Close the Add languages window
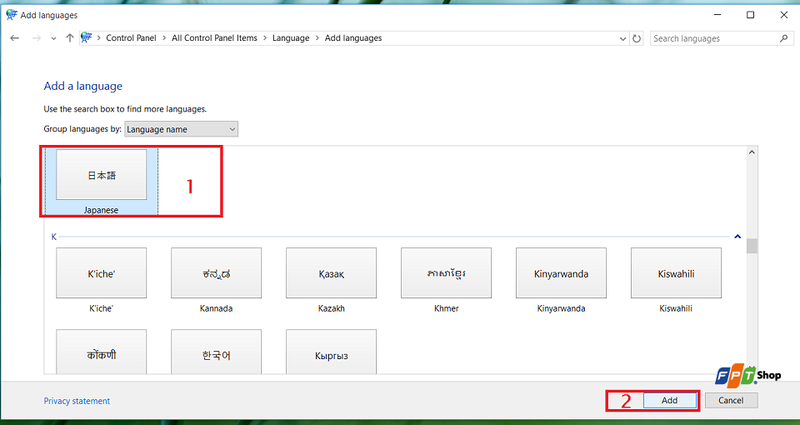800x425 pixels. coord(784,15)
